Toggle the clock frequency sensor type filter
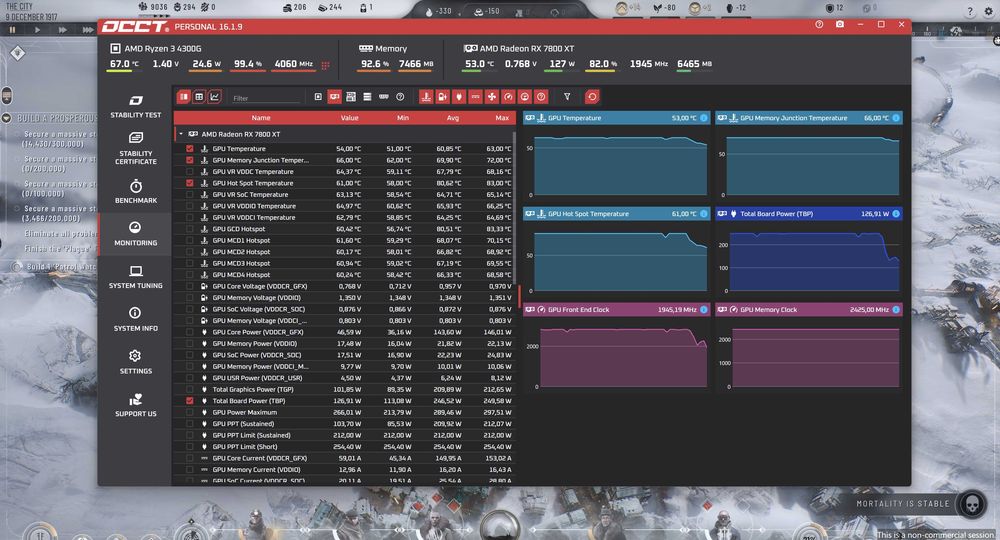The height and width of the screenshot is (540, 1000). pyautogui.click(x=508, y=97)
